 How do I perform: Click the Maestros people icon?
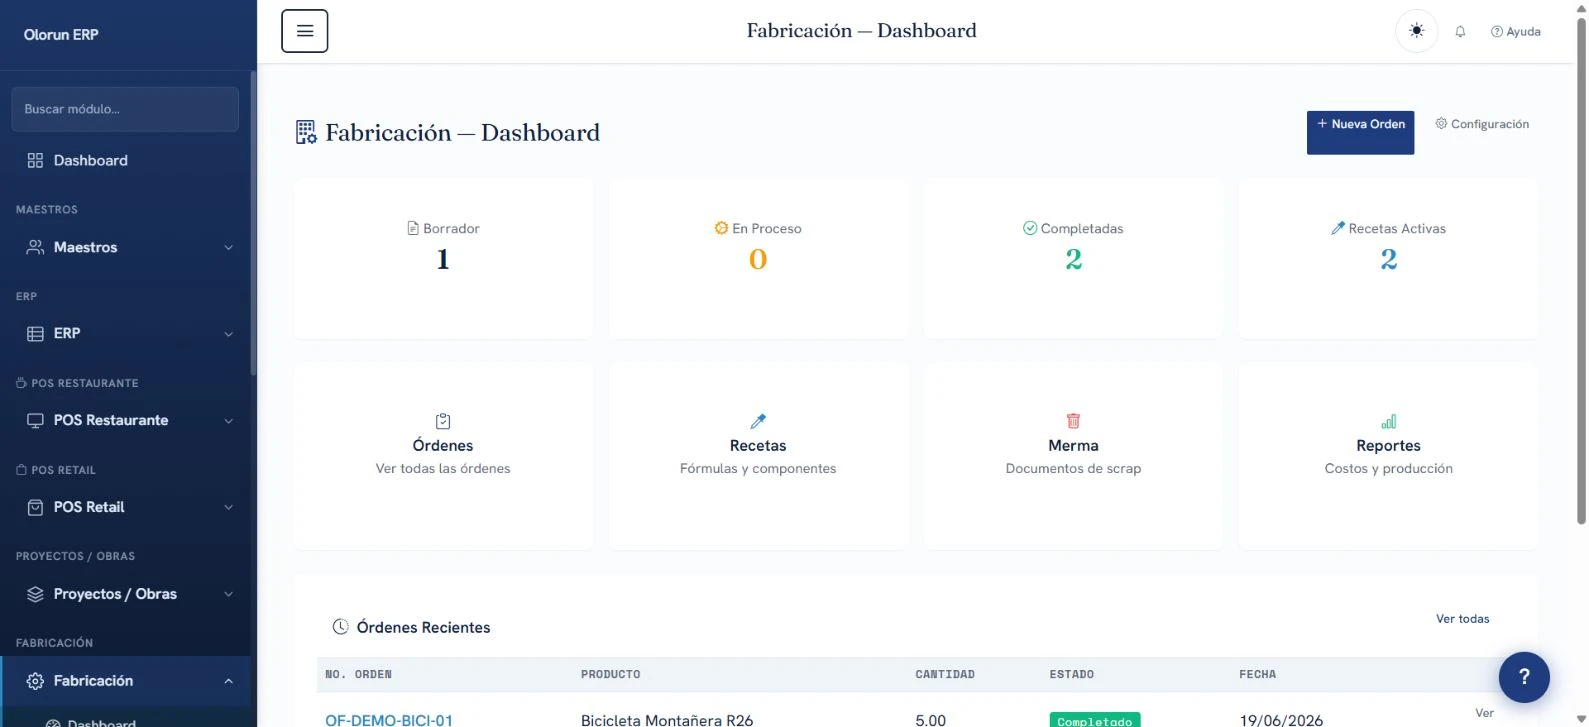(35, 247)
